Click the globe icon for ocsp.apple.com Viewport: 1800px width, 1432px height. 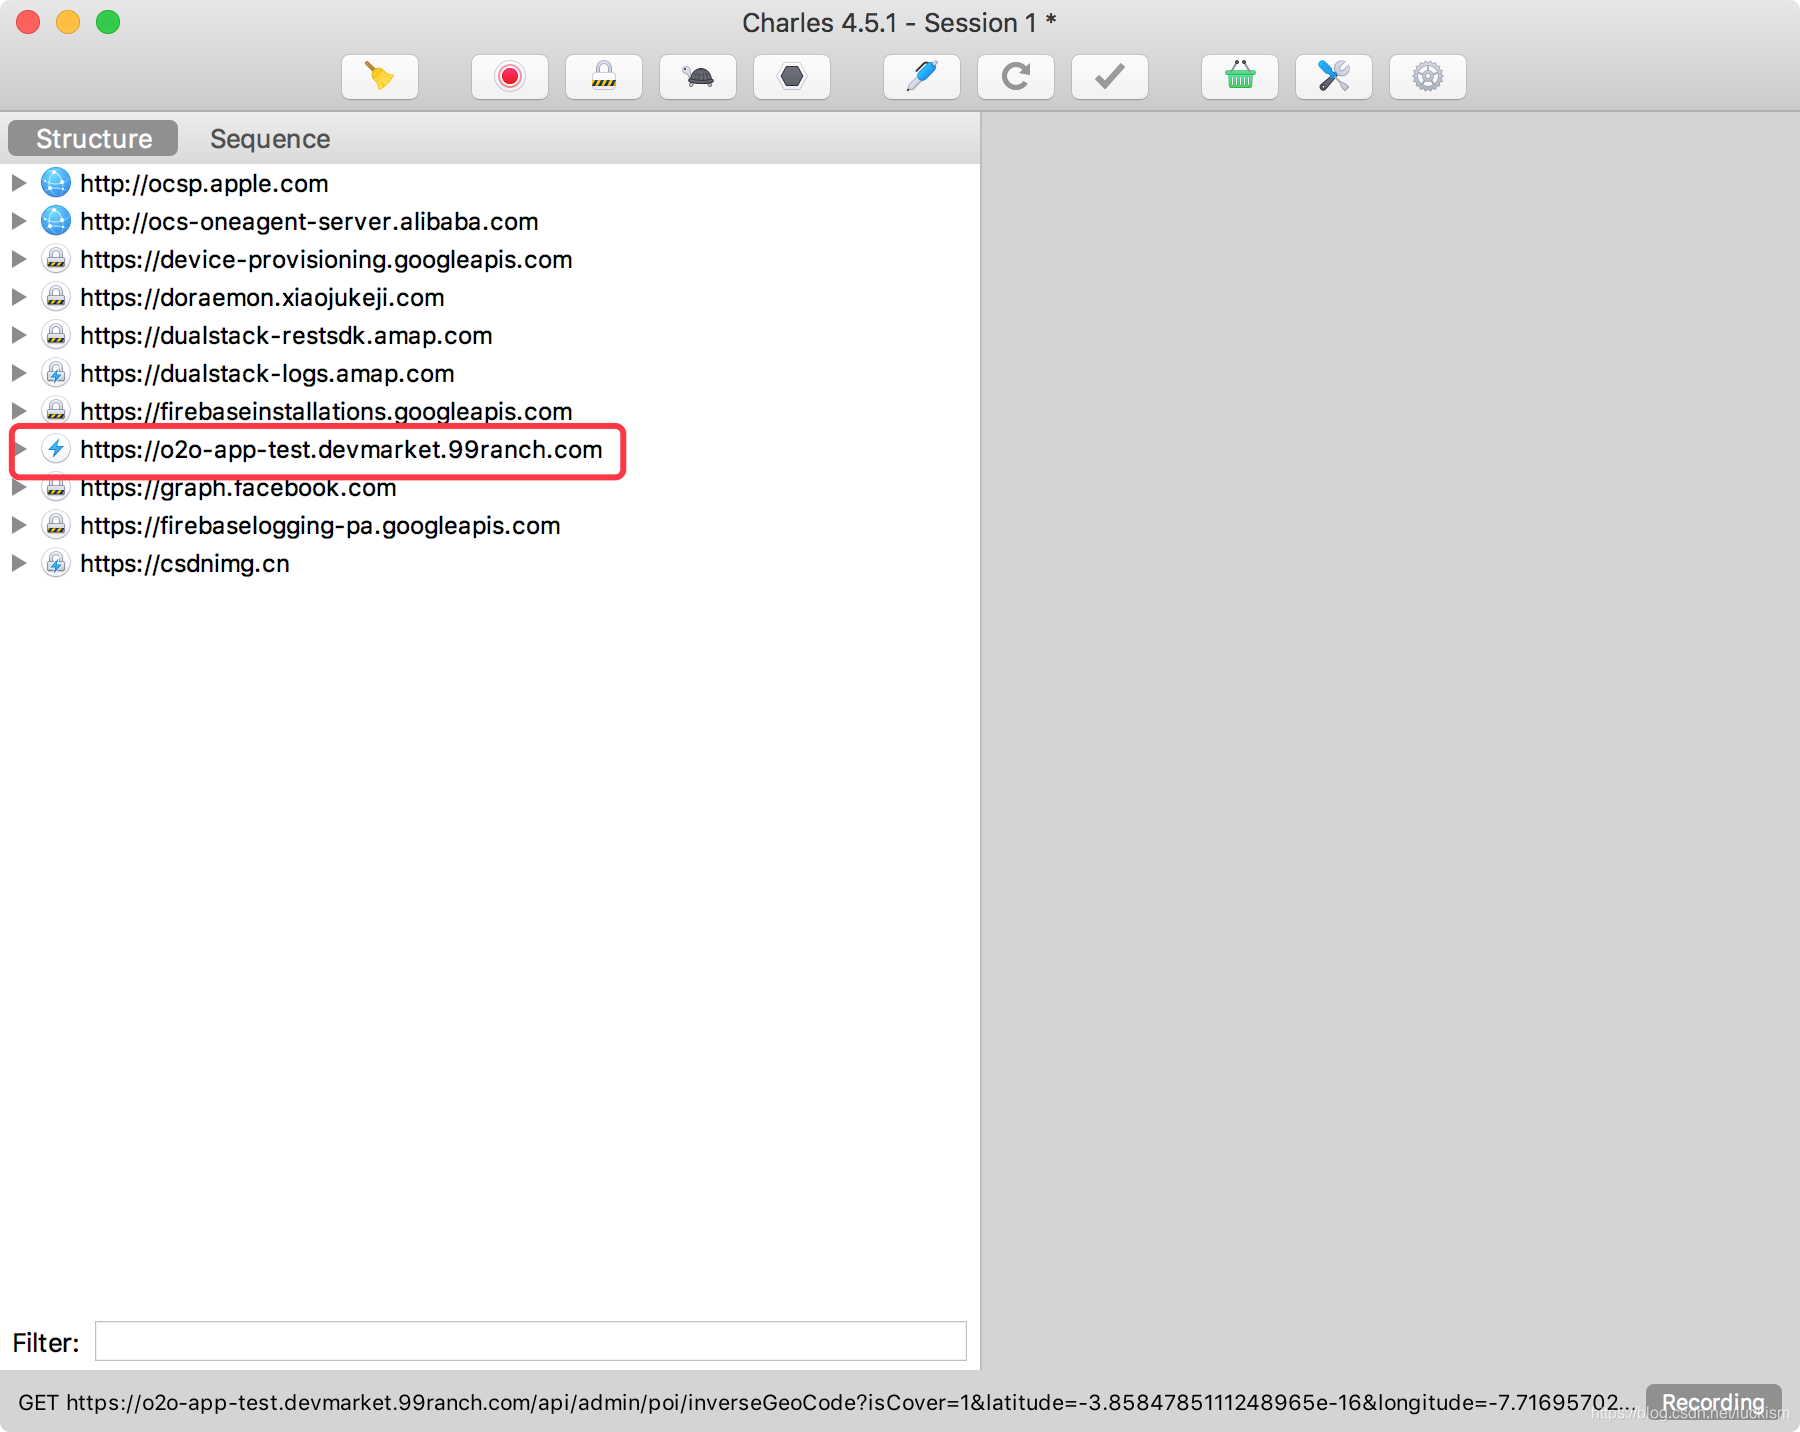click(56, 183)
